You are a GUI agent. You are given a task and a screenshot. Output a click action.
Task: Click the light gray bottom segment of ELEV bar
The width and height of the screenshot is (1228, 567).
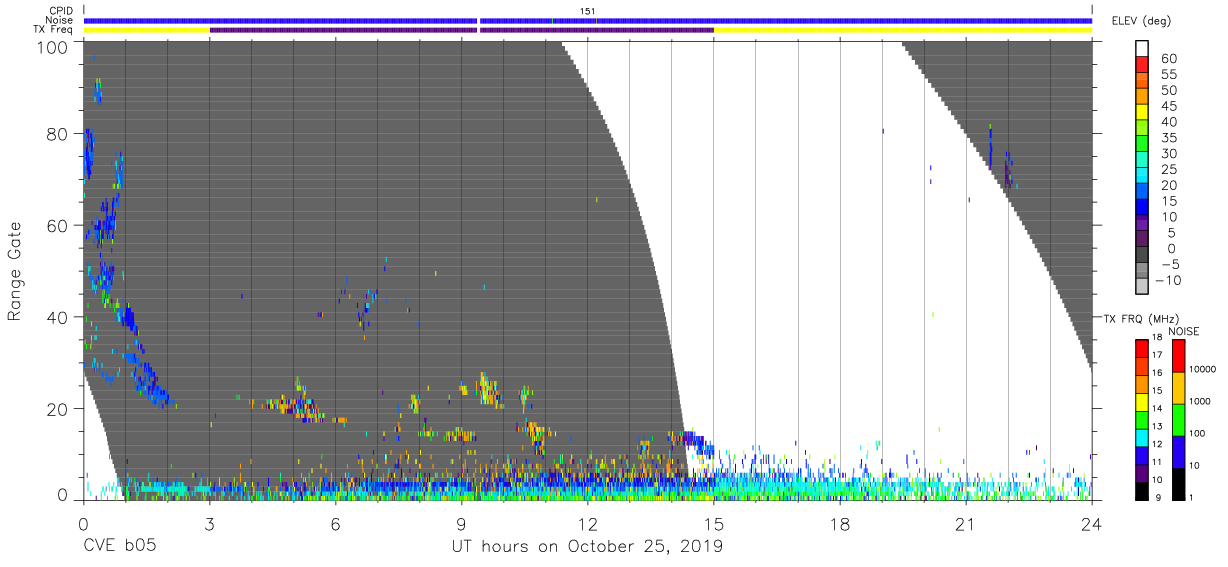coord(1143,284)
